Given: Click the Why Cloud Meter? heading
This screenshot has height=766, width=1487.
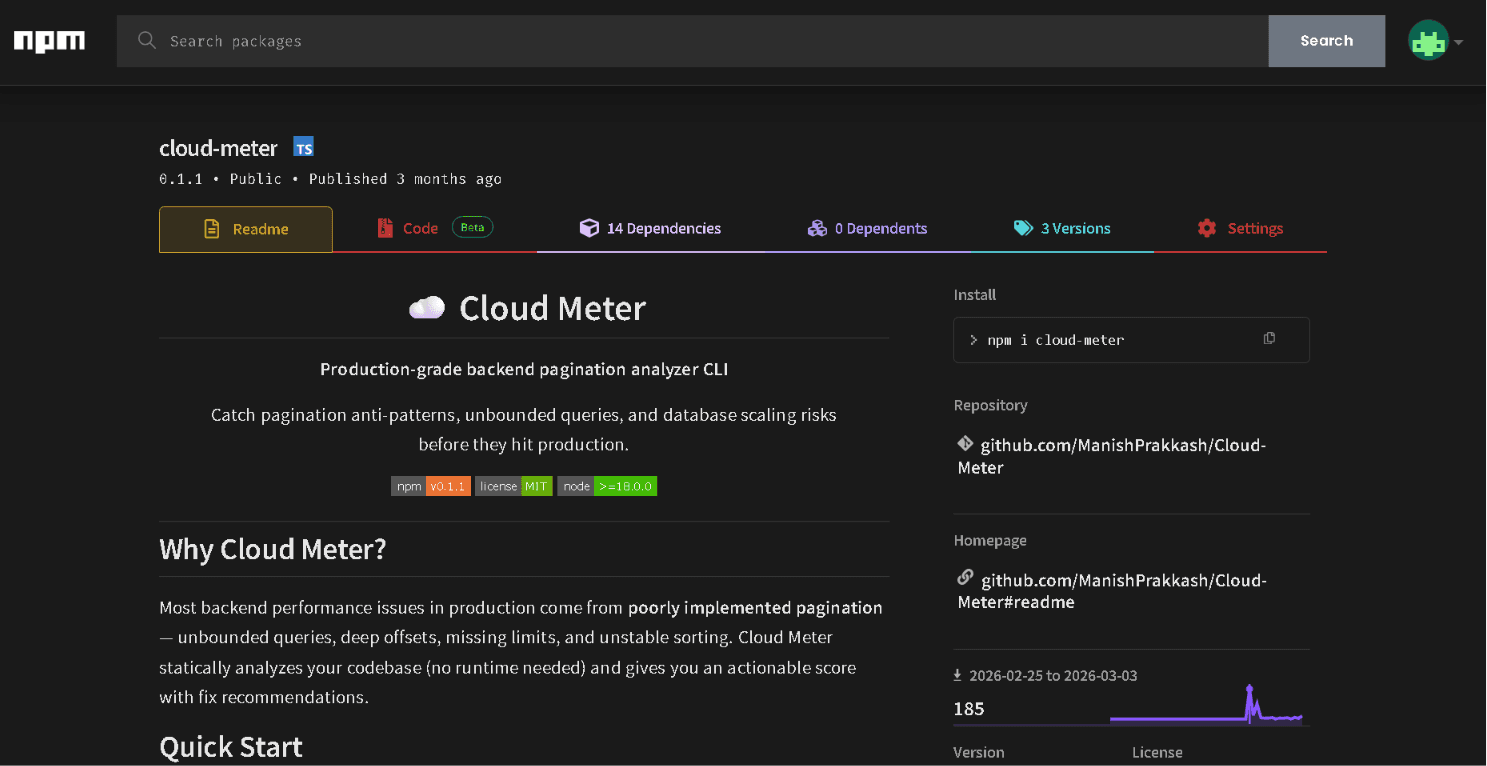Looking at the screenshot, I should (273, 549).
